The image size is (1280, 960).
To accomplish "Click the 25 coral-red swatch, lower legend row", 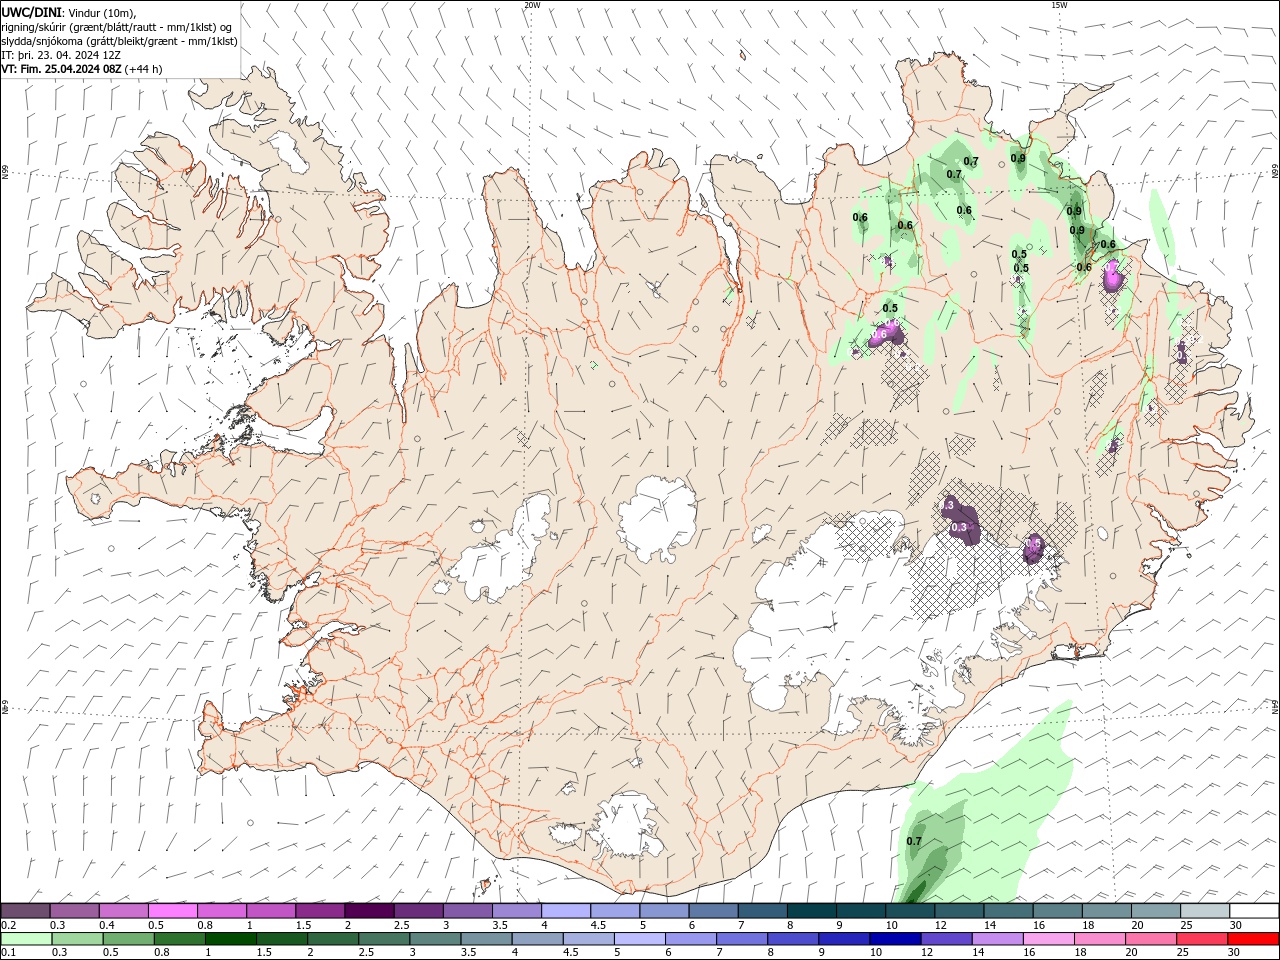I will (x=1201, y=939).
